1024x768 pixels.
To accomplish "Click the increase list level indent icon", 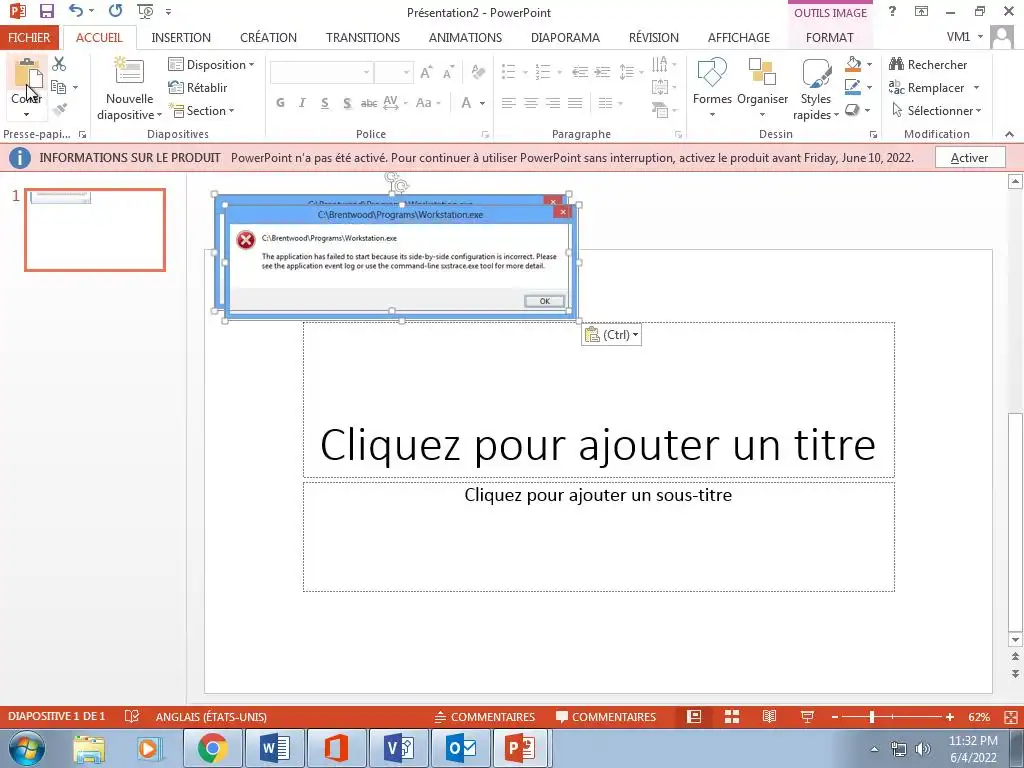I will tap(602, 72).
